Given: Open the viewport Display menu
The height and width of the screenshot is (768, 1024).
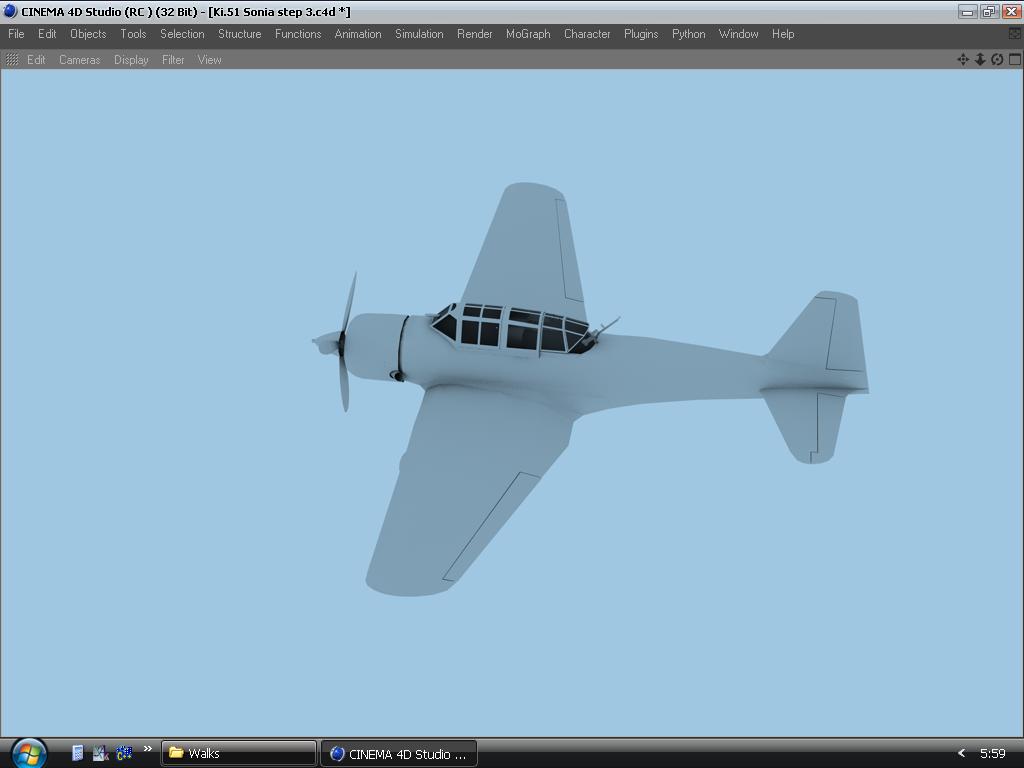Looking at the screenshot, I should [x=131, y=60].
